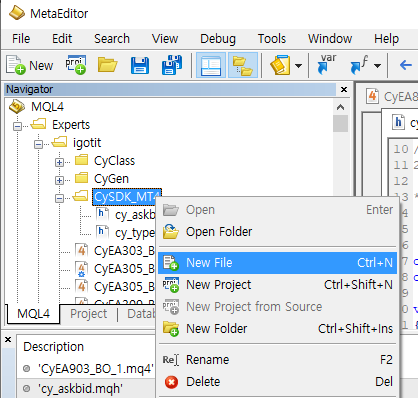
Task: Click CyEA305_B file icon with gear
Action: 81,269
